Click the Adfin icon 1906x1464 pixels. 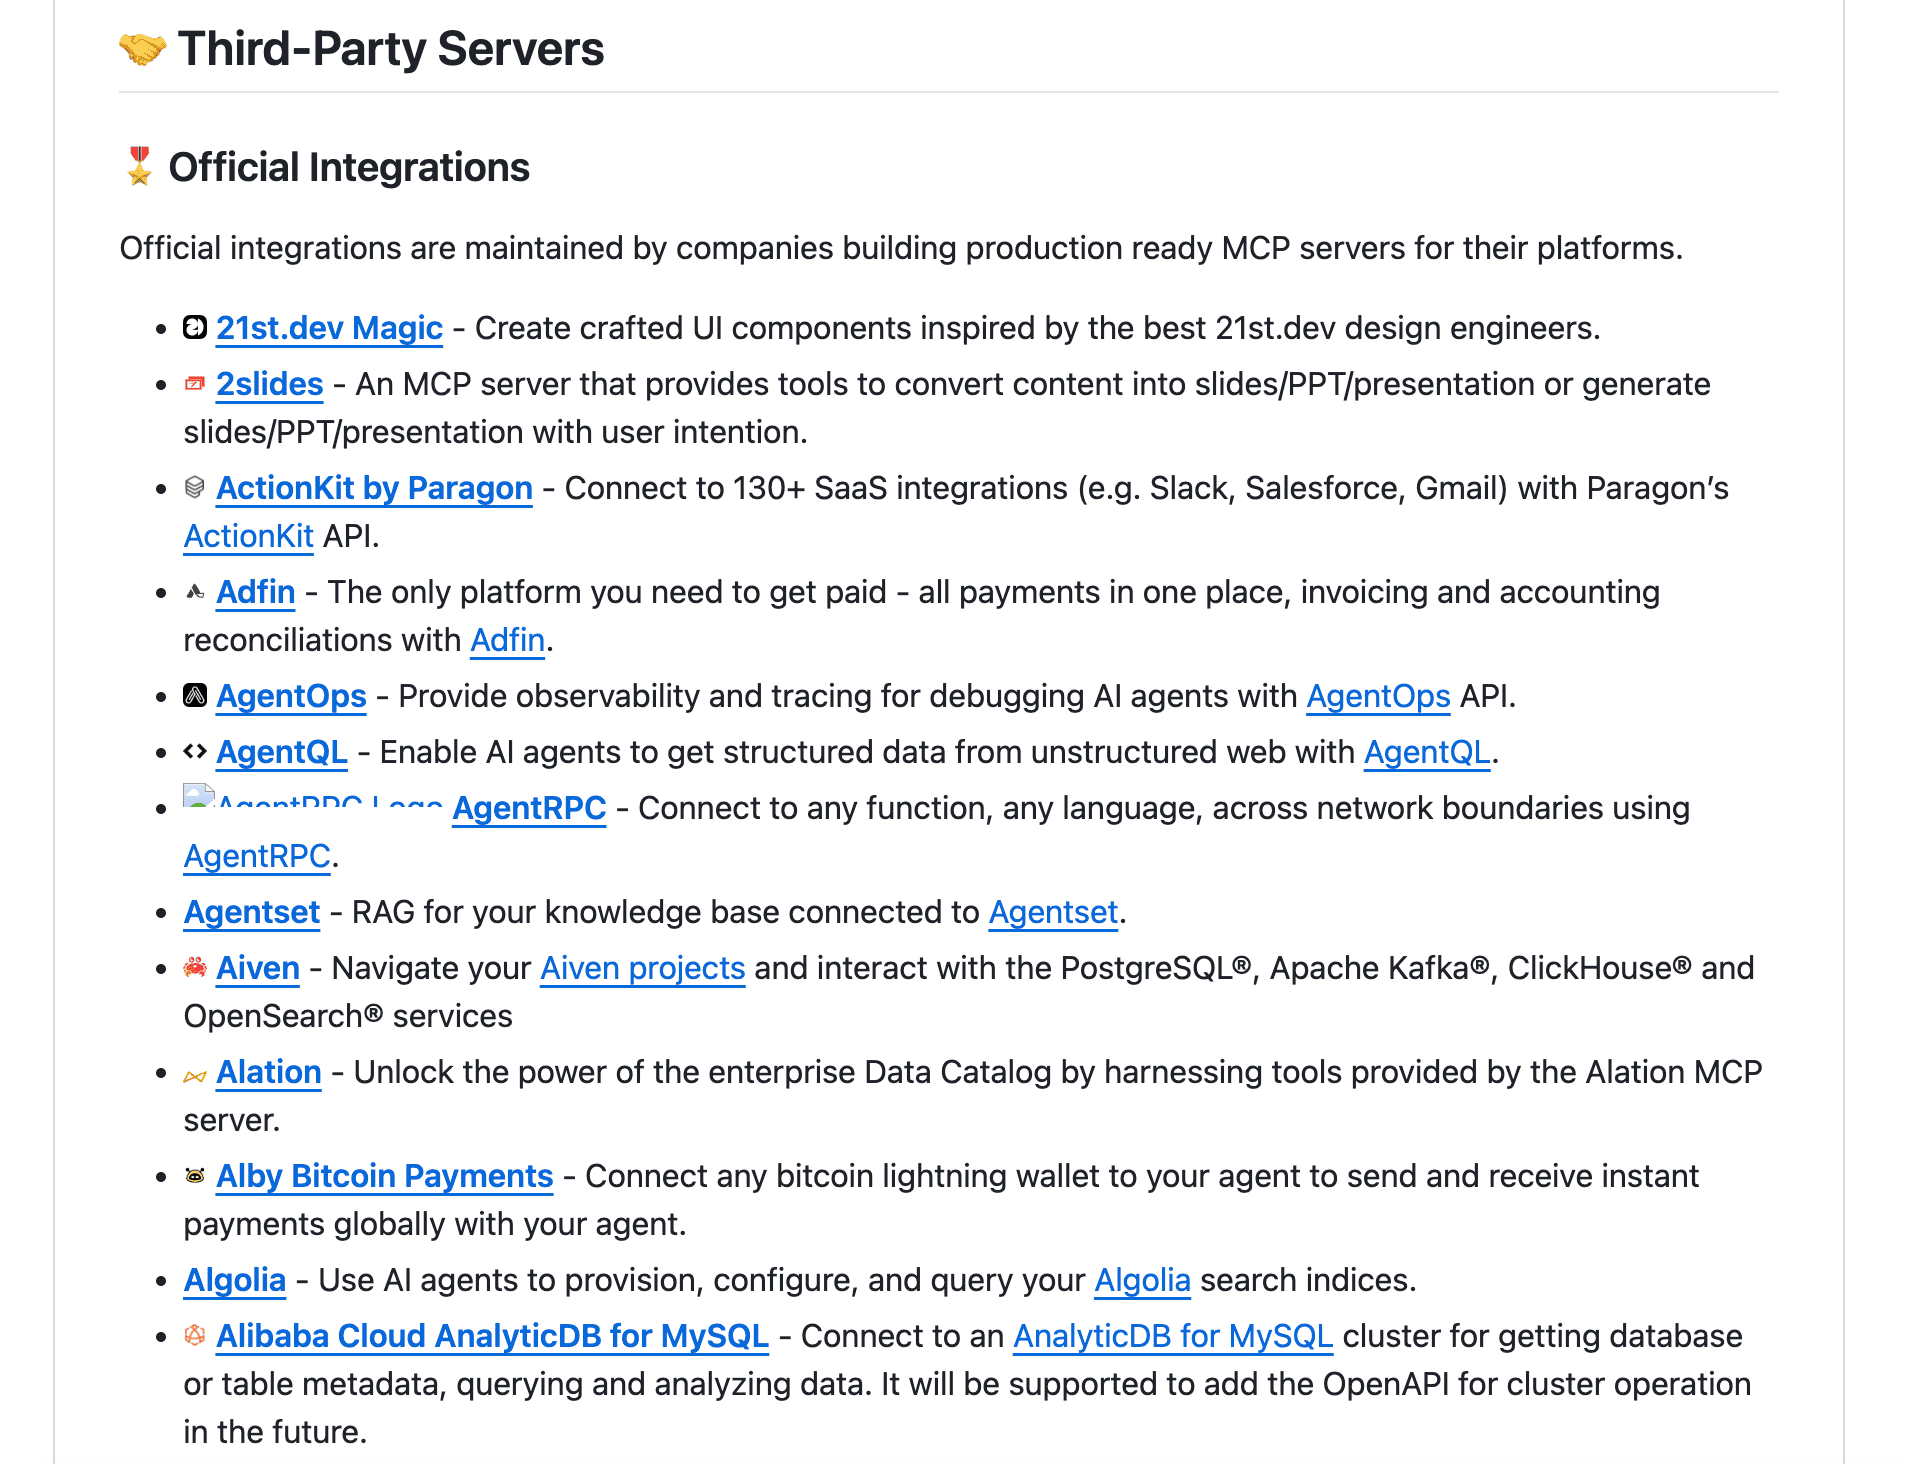tap(194, 591)
